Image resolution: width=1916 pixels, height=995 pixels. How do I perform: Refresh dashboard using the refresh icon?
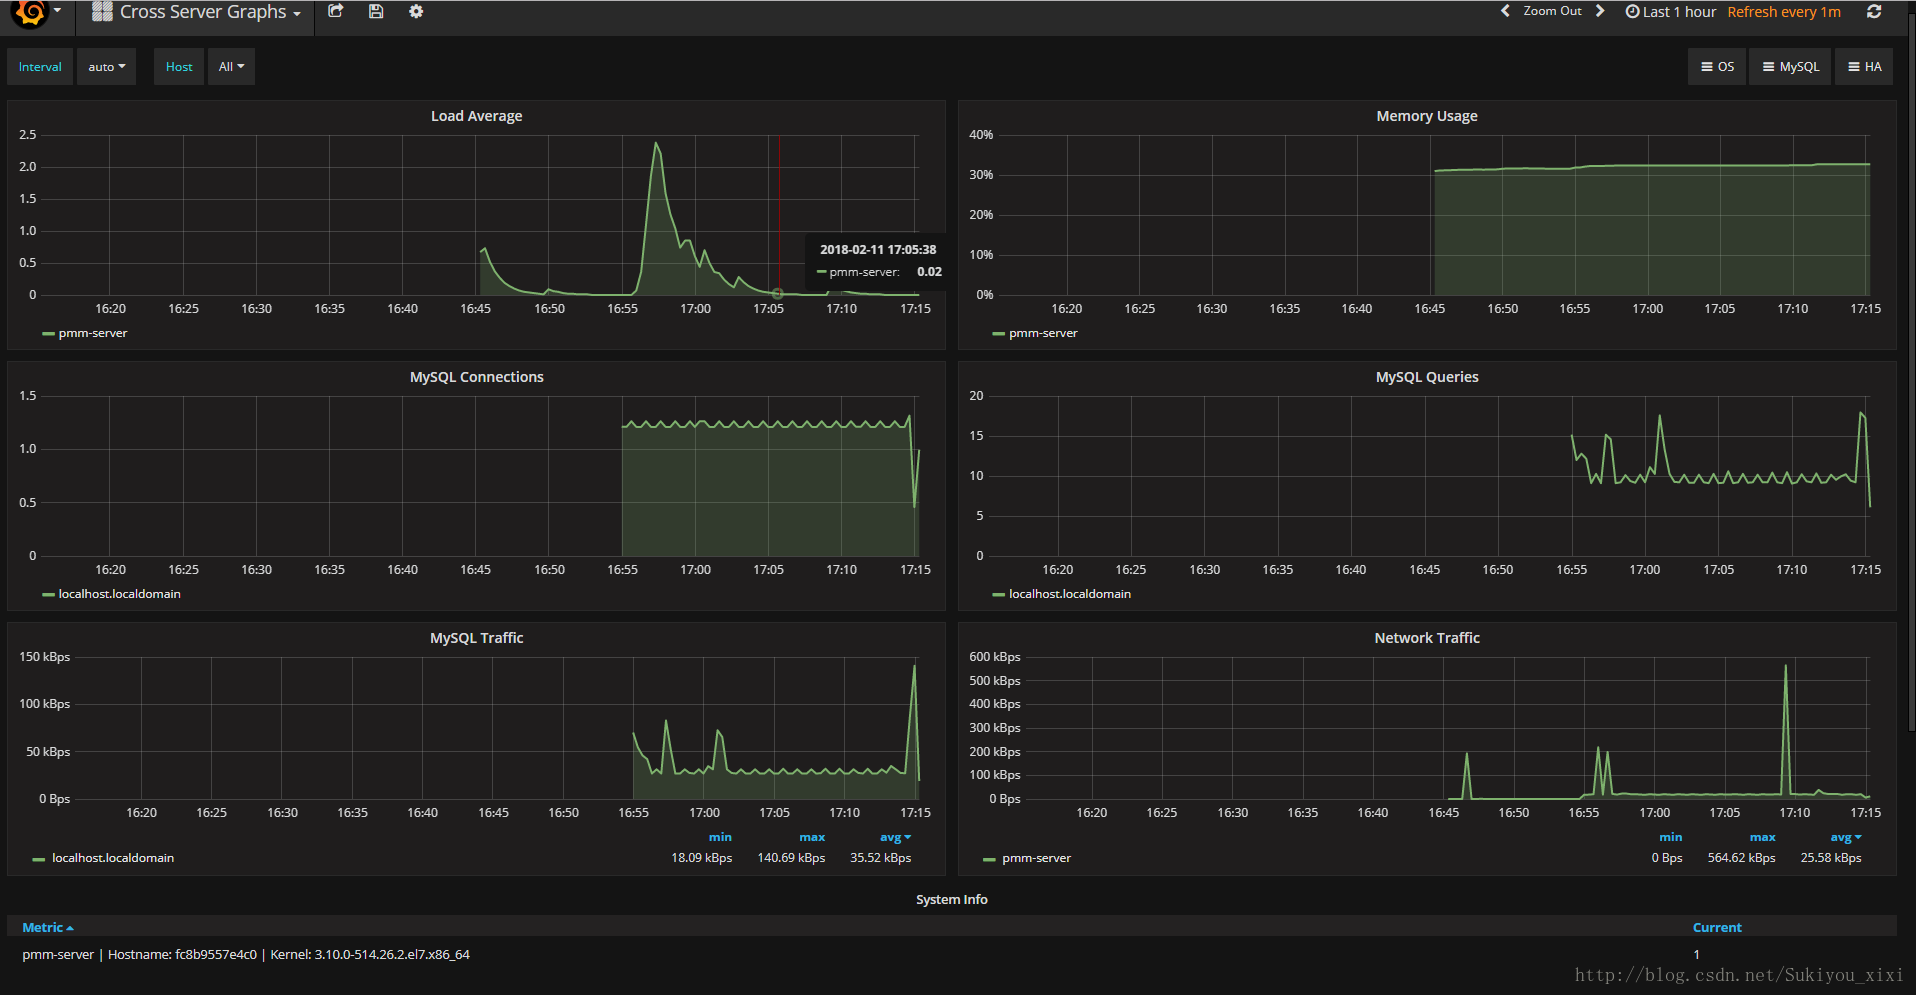click(x=1874, y=11)
